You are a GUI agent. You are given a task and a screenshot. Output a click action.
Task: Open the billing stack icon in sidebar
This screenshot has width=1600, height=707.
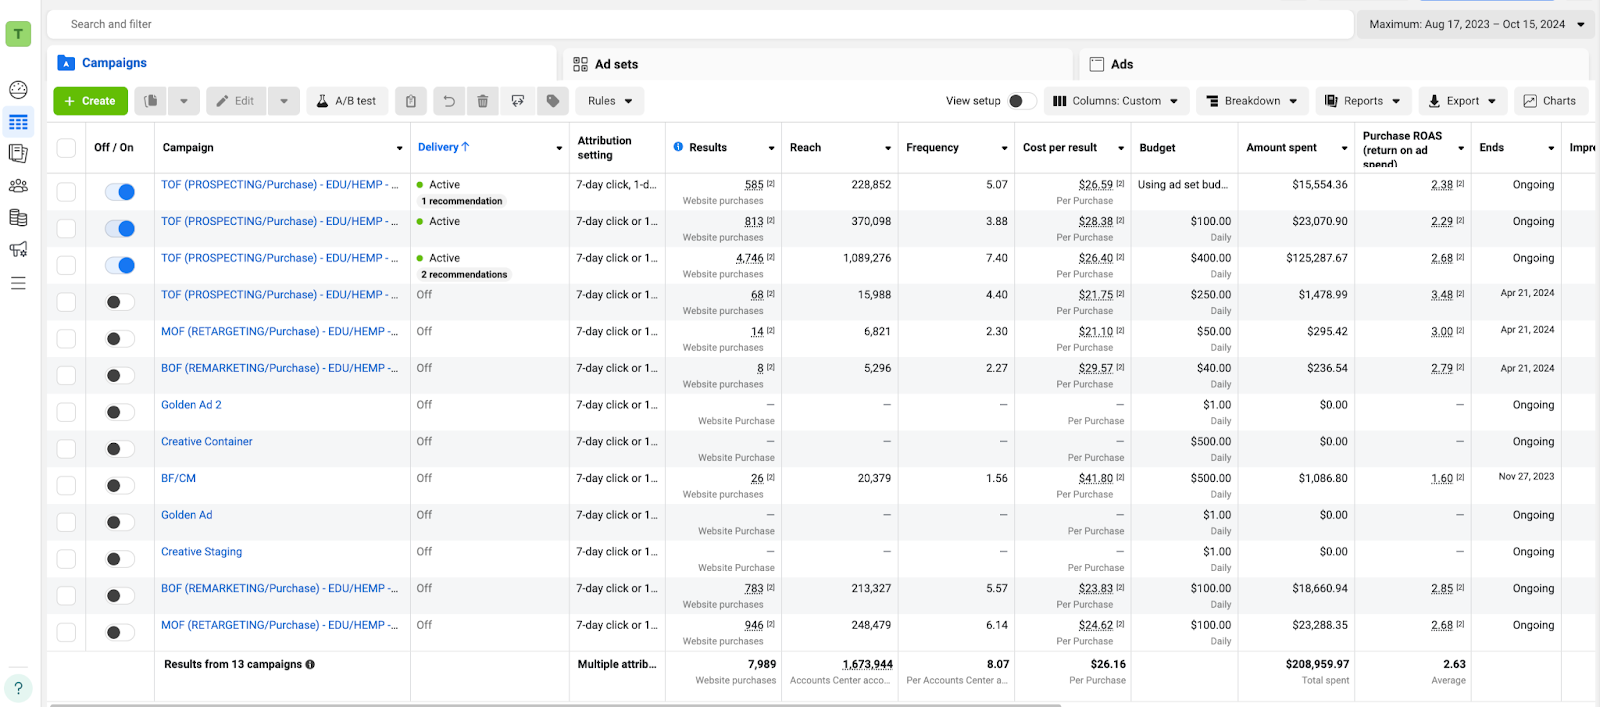(x=18, y=218)
